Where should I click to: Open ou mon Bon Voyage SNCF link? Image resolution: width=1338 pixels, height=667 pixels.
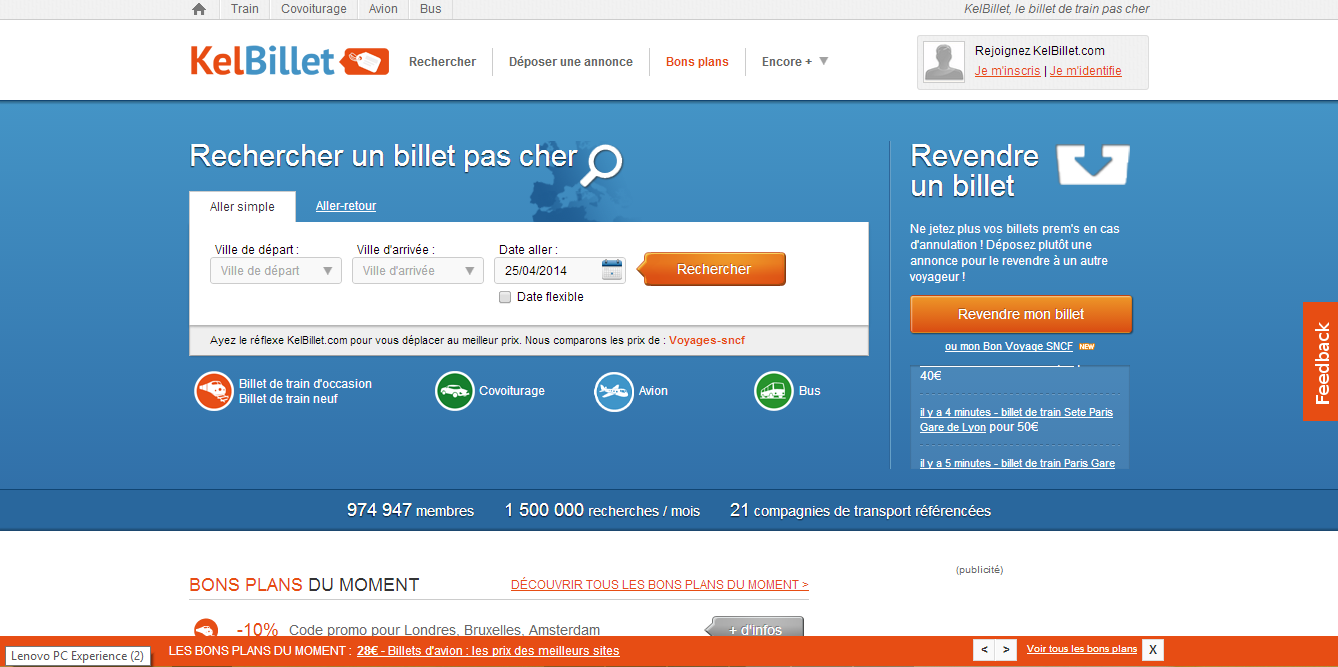click(x=1009, y=347)
